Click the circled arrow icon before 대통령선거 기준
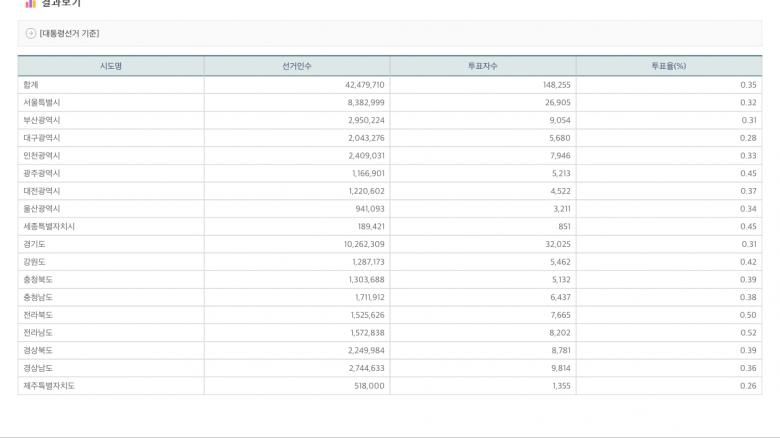 [x=30, y=34]
